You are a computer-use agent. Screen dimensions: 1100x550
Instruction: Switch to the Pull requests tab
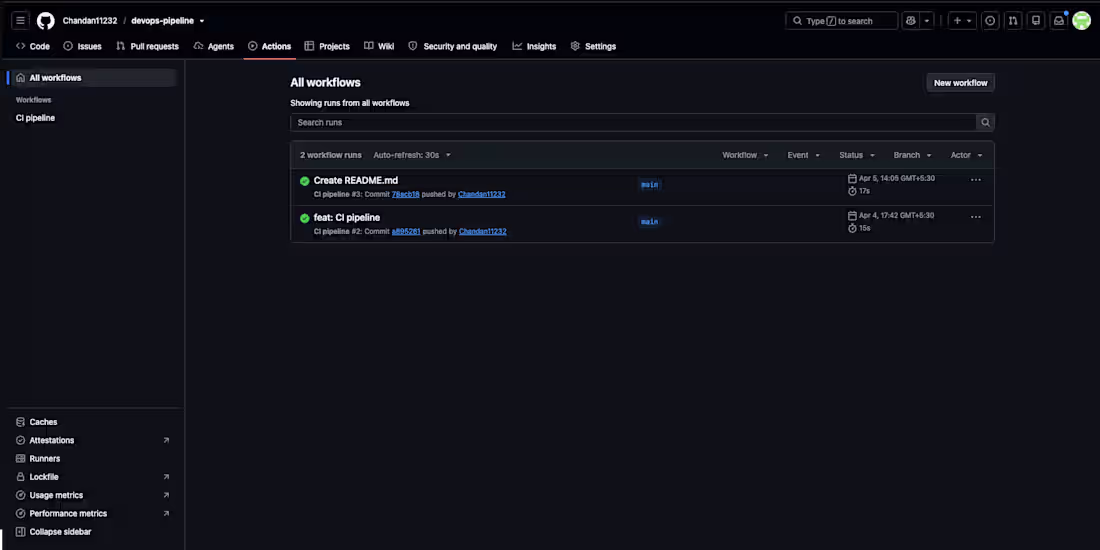click(147, 46)
